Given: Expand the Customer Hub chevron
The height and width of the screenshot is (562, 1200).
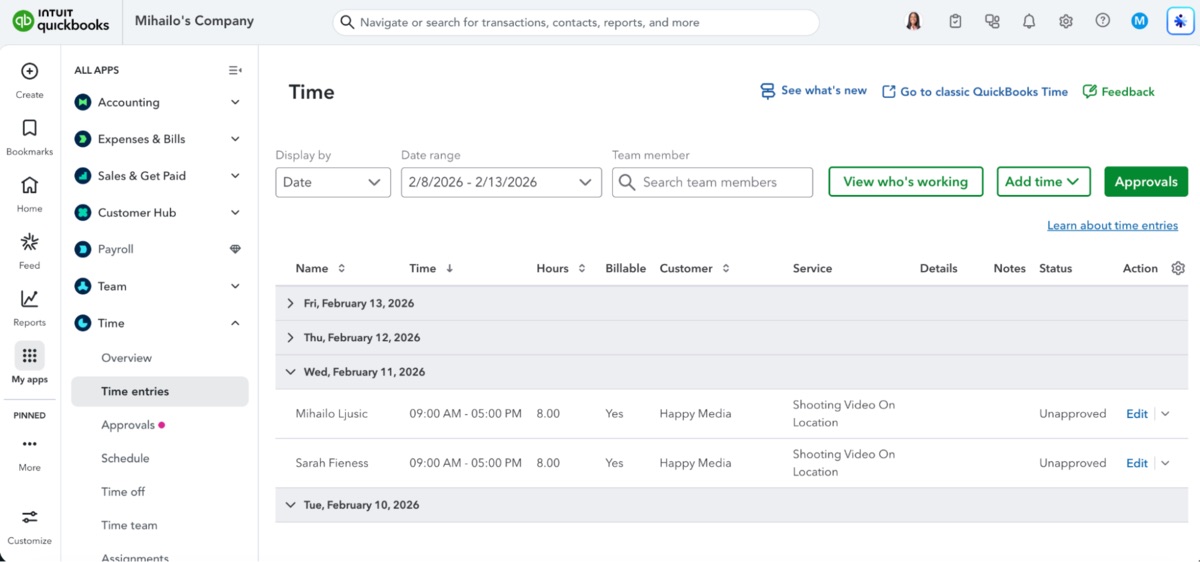Looking at the screenshot, I should click(235, 212).
